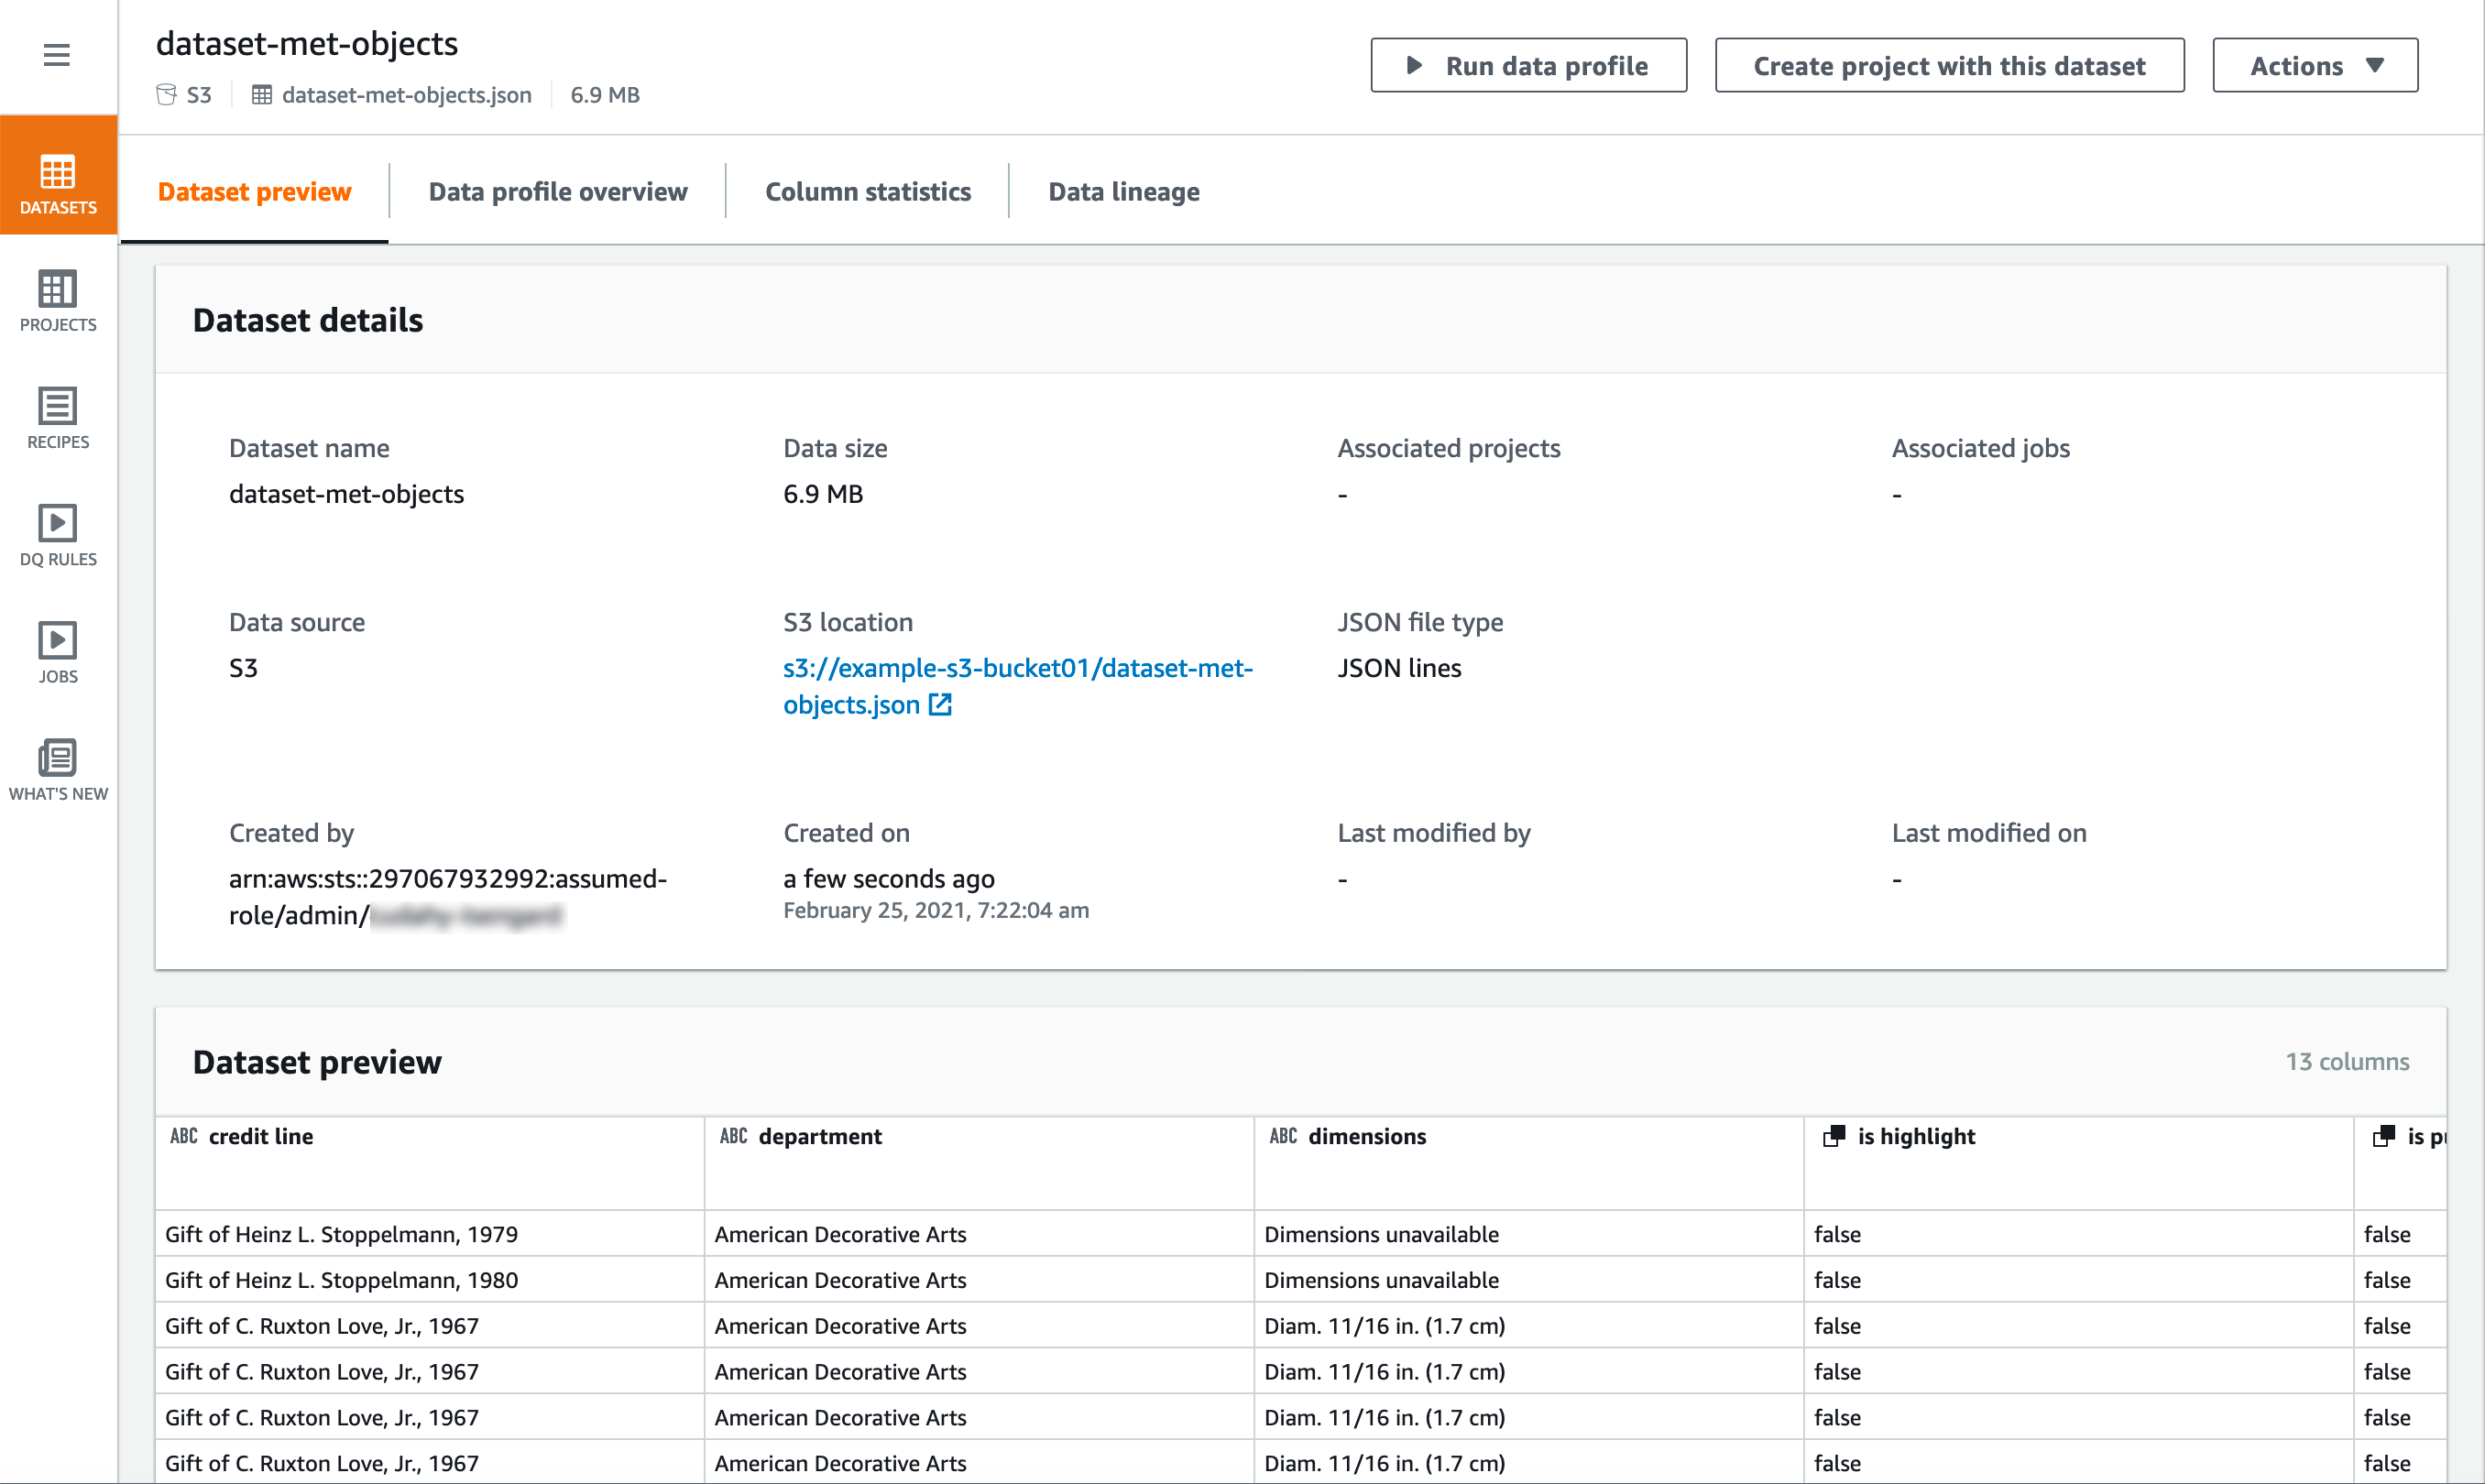The width and height of the screenshot is (2485, 1484).
Task: Select the Gift of Heinz L. Stoppelmann, 1979 cell
Action: click(x=341, y=1233)
